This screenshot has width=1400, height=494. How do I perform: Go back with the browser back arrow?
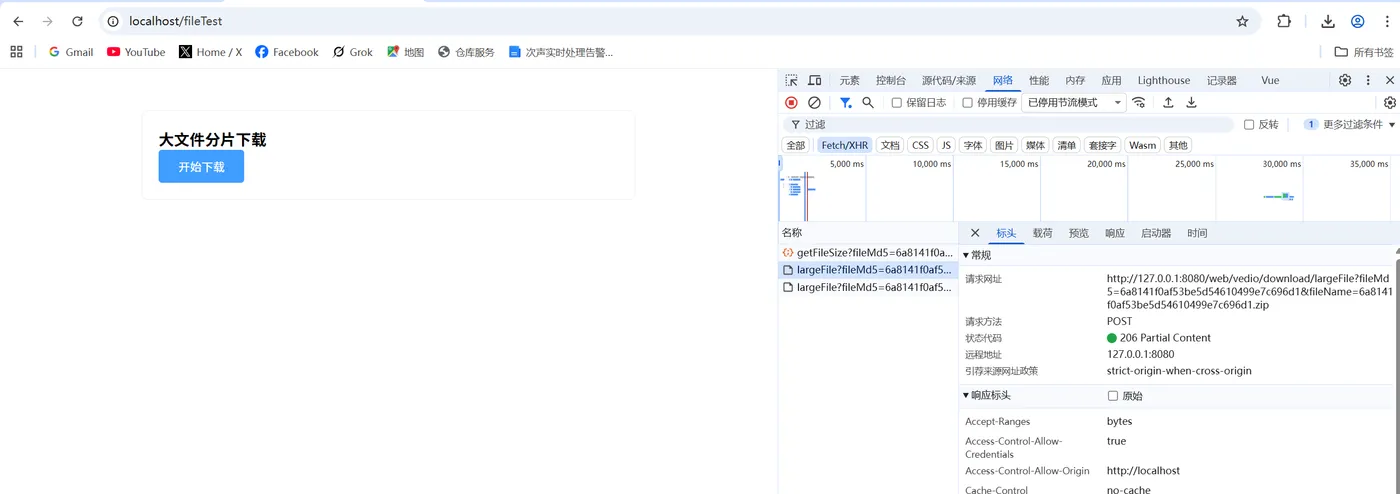tap(18, 21)
